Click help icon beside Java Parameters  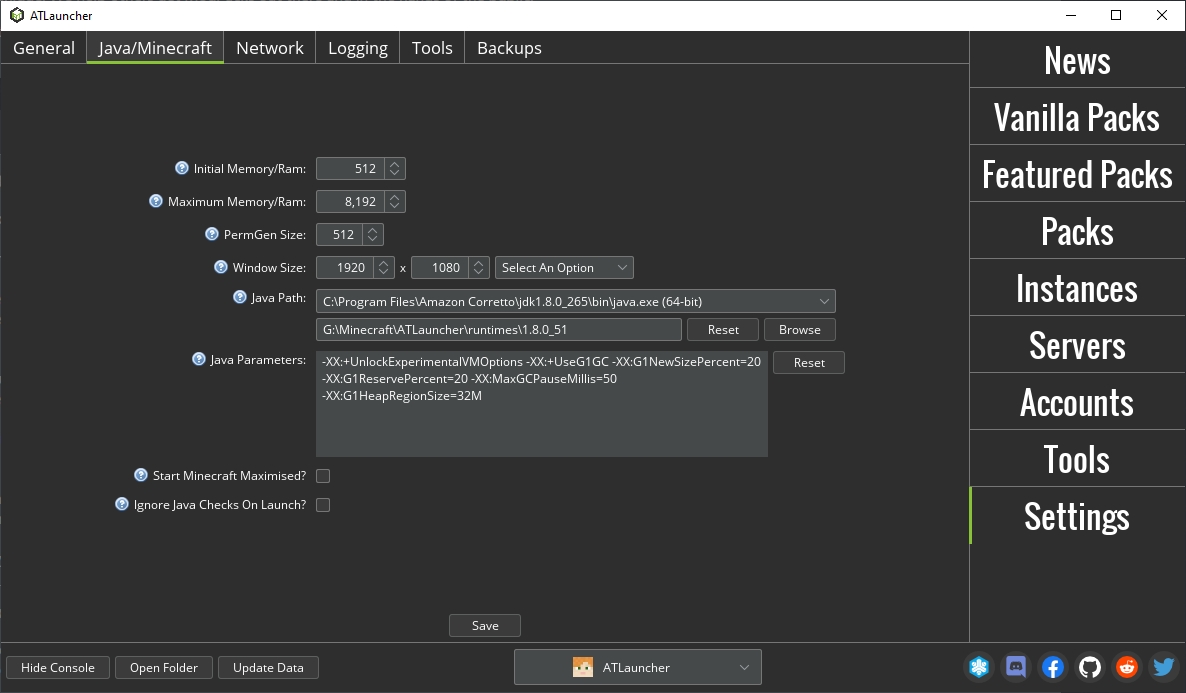199,359
